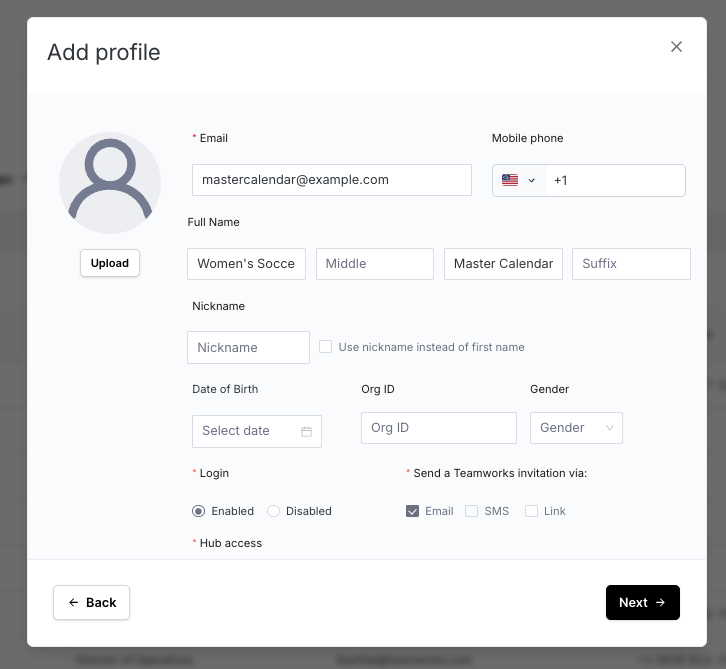Viewport: 726px width, 669px height.
Task: Click the Email input field
Action: (x=331, y=180)
